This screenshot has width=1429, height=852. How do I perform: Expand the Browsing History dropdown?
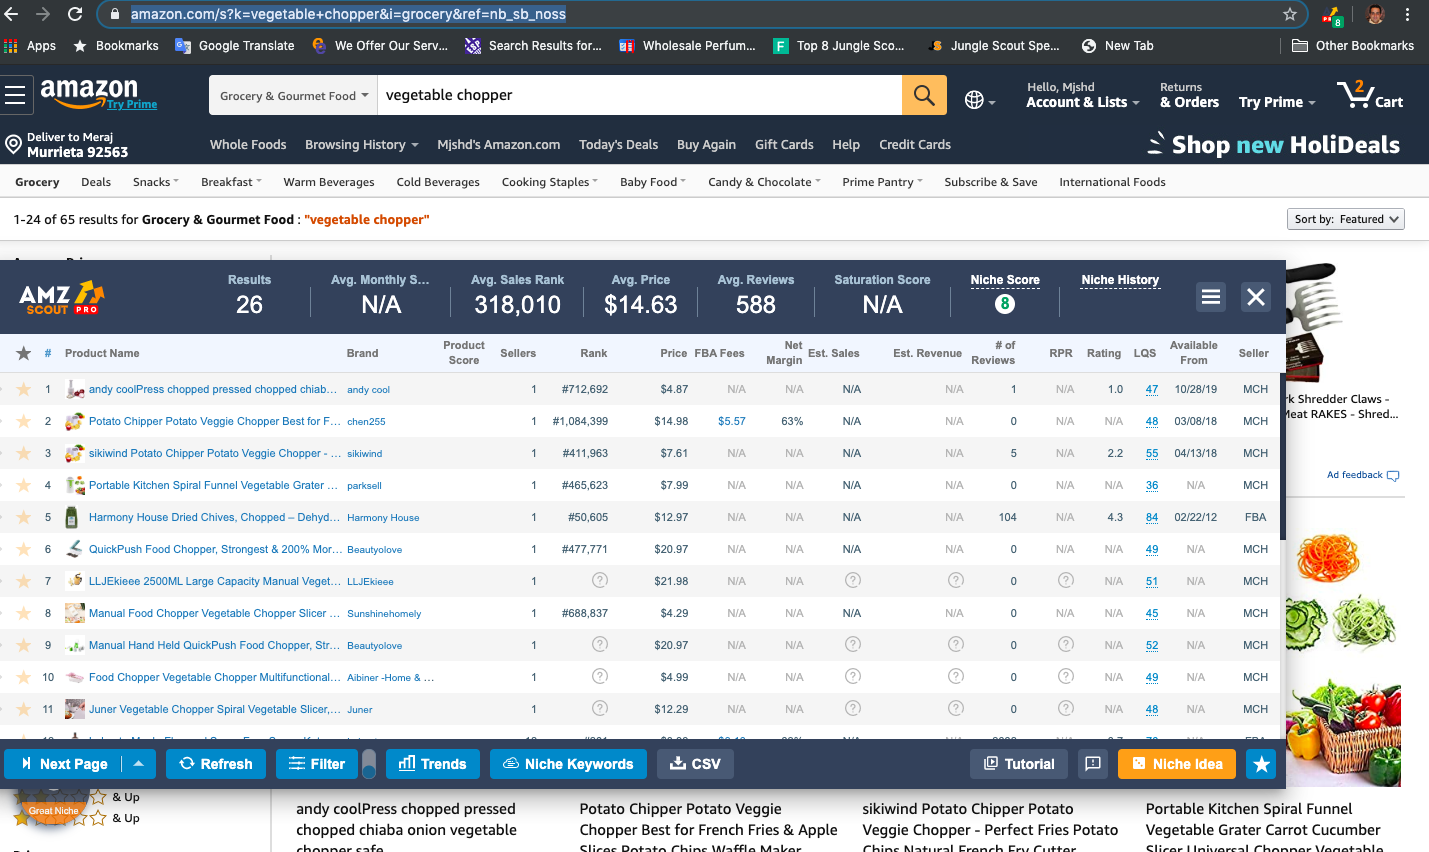(362, 144)
